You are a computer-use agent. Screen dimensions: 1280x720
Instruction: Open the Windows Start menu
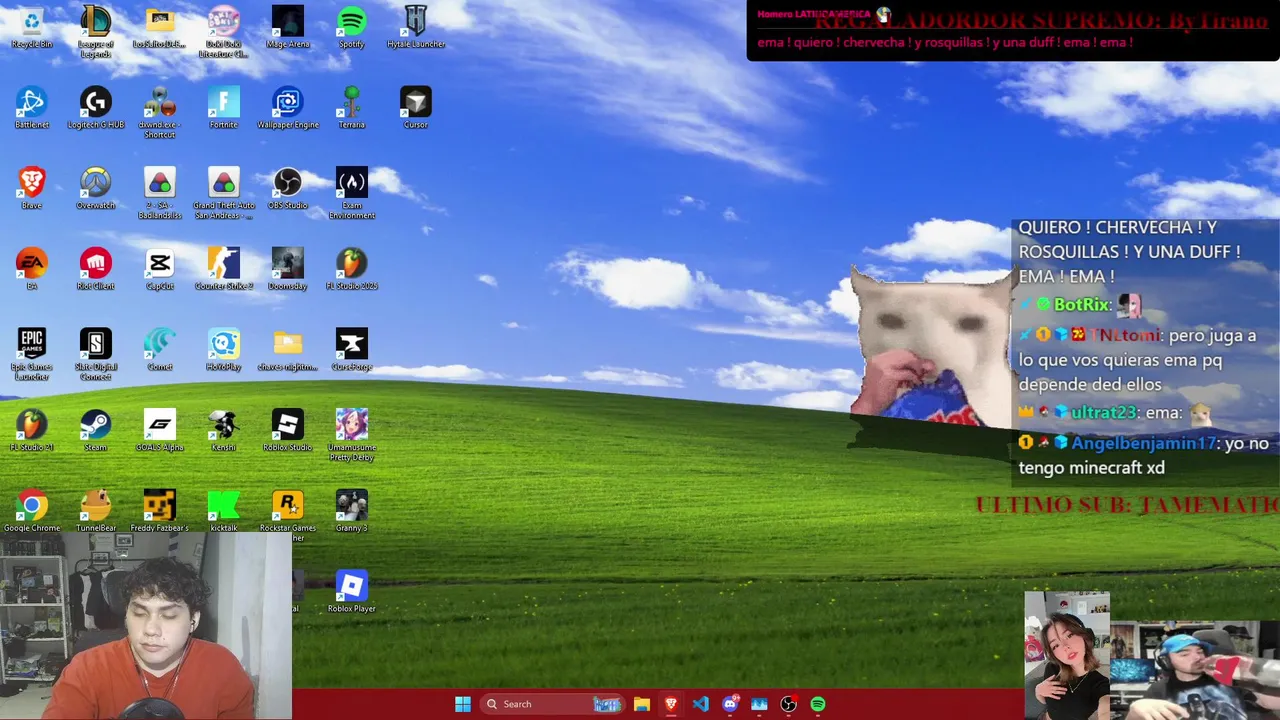tap(463, 704)
